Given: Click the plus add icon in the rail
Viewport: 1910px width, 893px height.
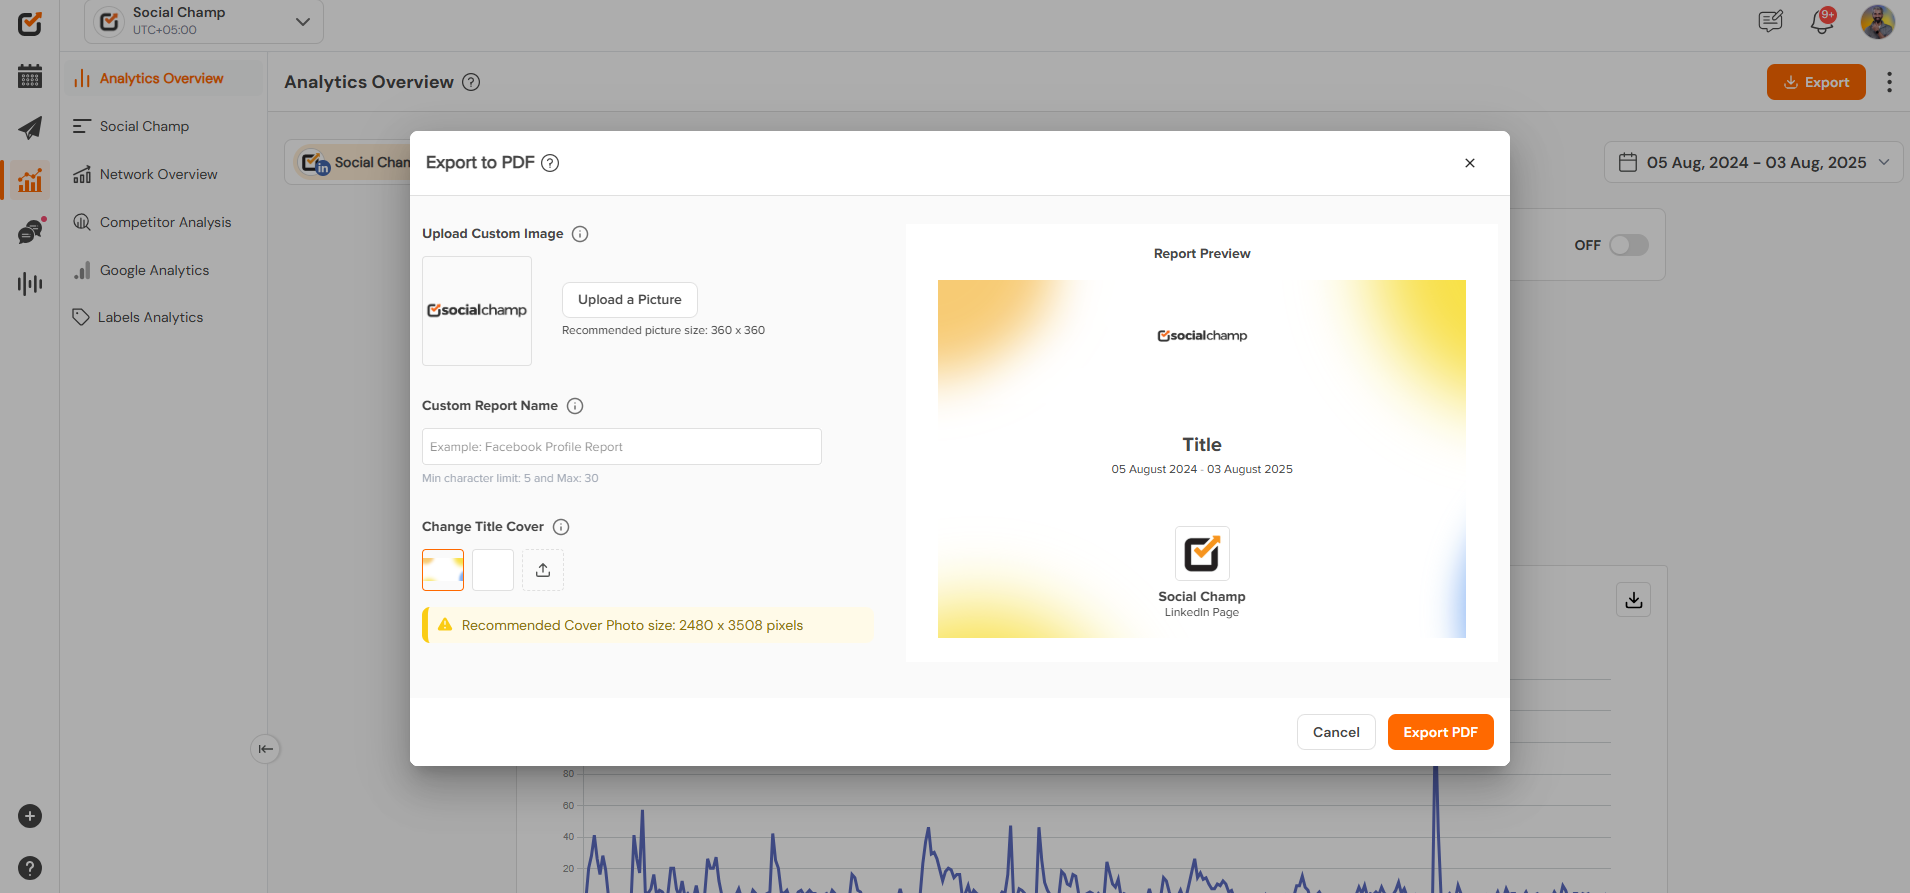Looking at the screenshot, I should coord(30,816).
